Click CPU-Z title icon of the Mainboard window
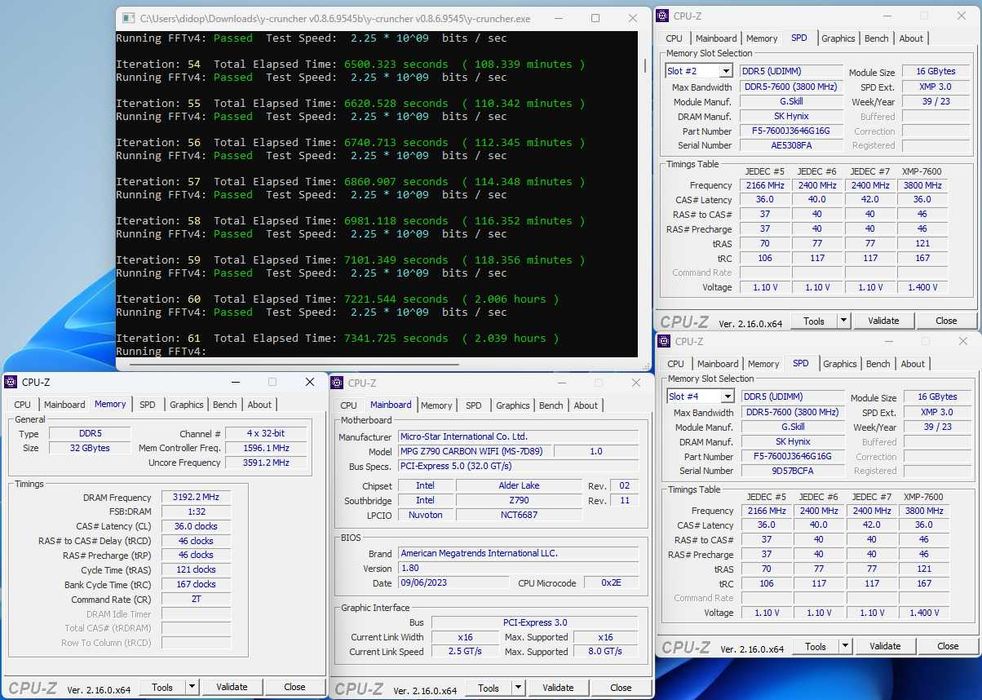 pos(338,383)
